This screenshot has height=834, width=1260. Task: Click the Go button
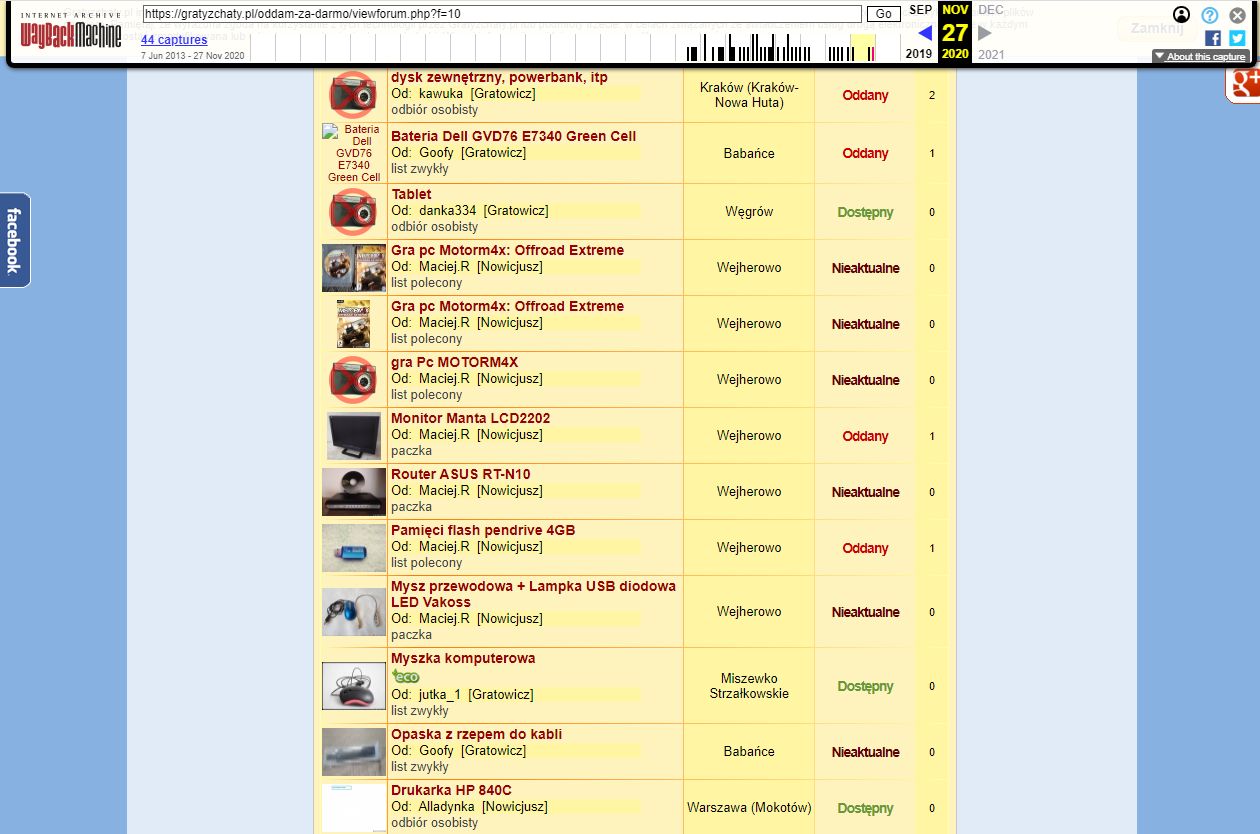pyautogui.click(x=883, y=14)
